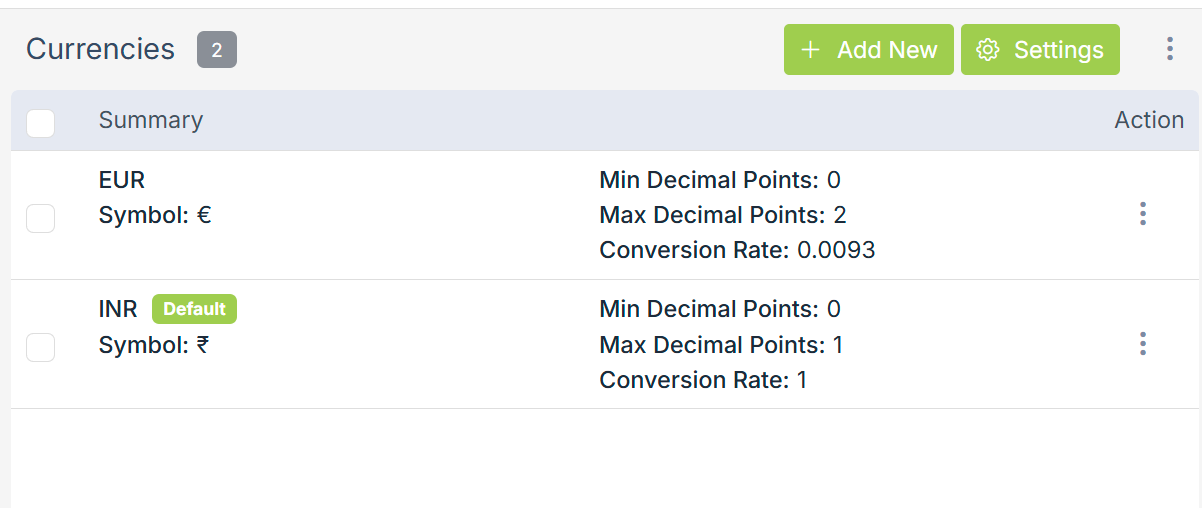
Task: Click the Currencies page title
Action: [100, 49]
